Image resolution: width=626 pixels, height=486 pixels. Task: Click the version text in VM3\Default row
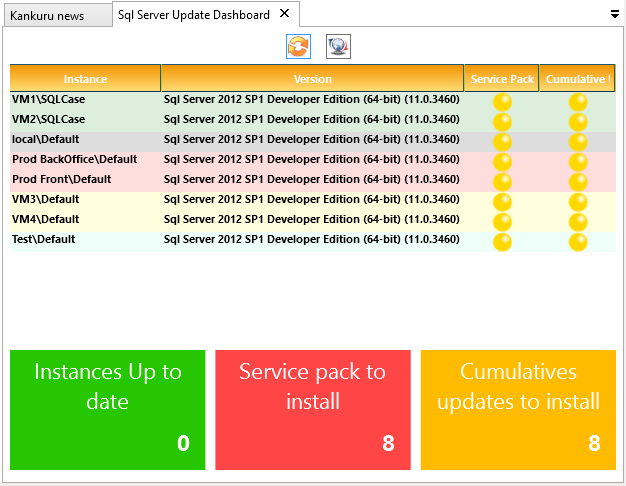[x=312, y=199]
